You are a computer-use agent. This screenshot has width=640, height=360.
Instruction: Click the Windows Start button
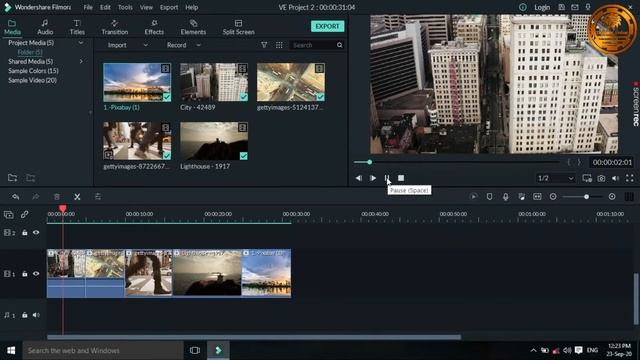coord(11,351)
